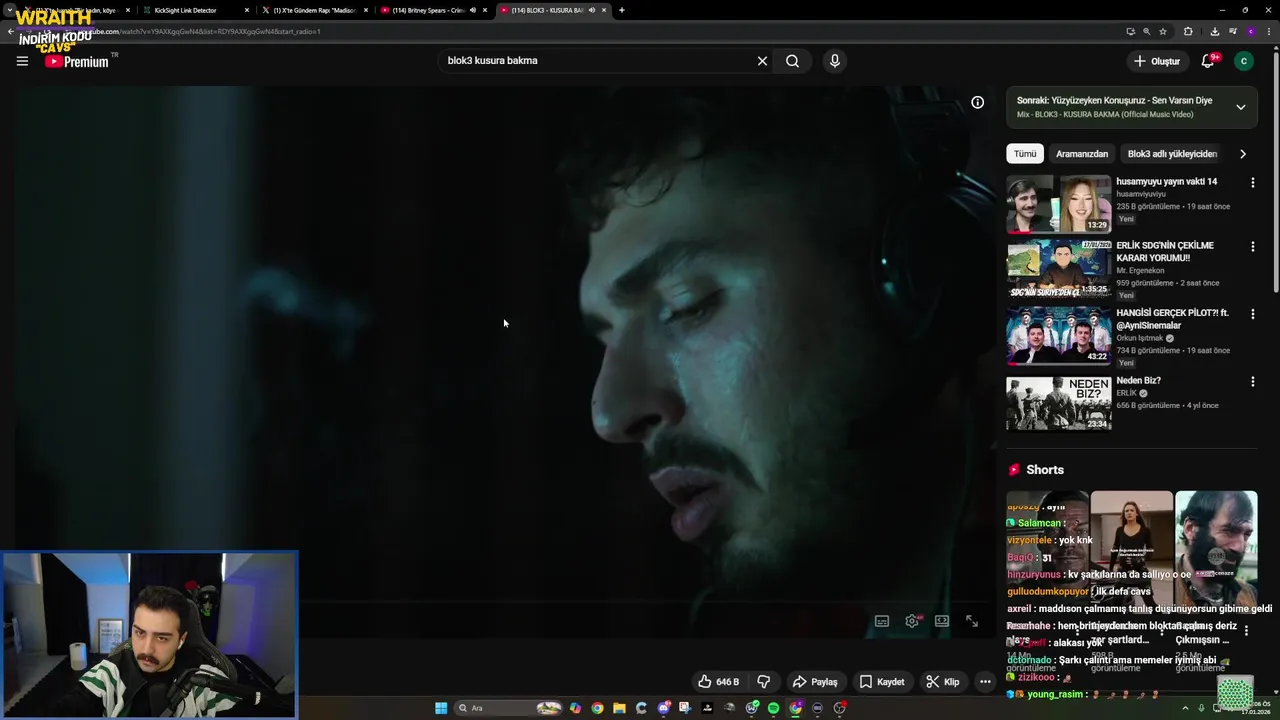Screen dimensions: 1280x720
Task: Open the Mr. Ergenekon channel name
Action: [x=1141, y=271]
